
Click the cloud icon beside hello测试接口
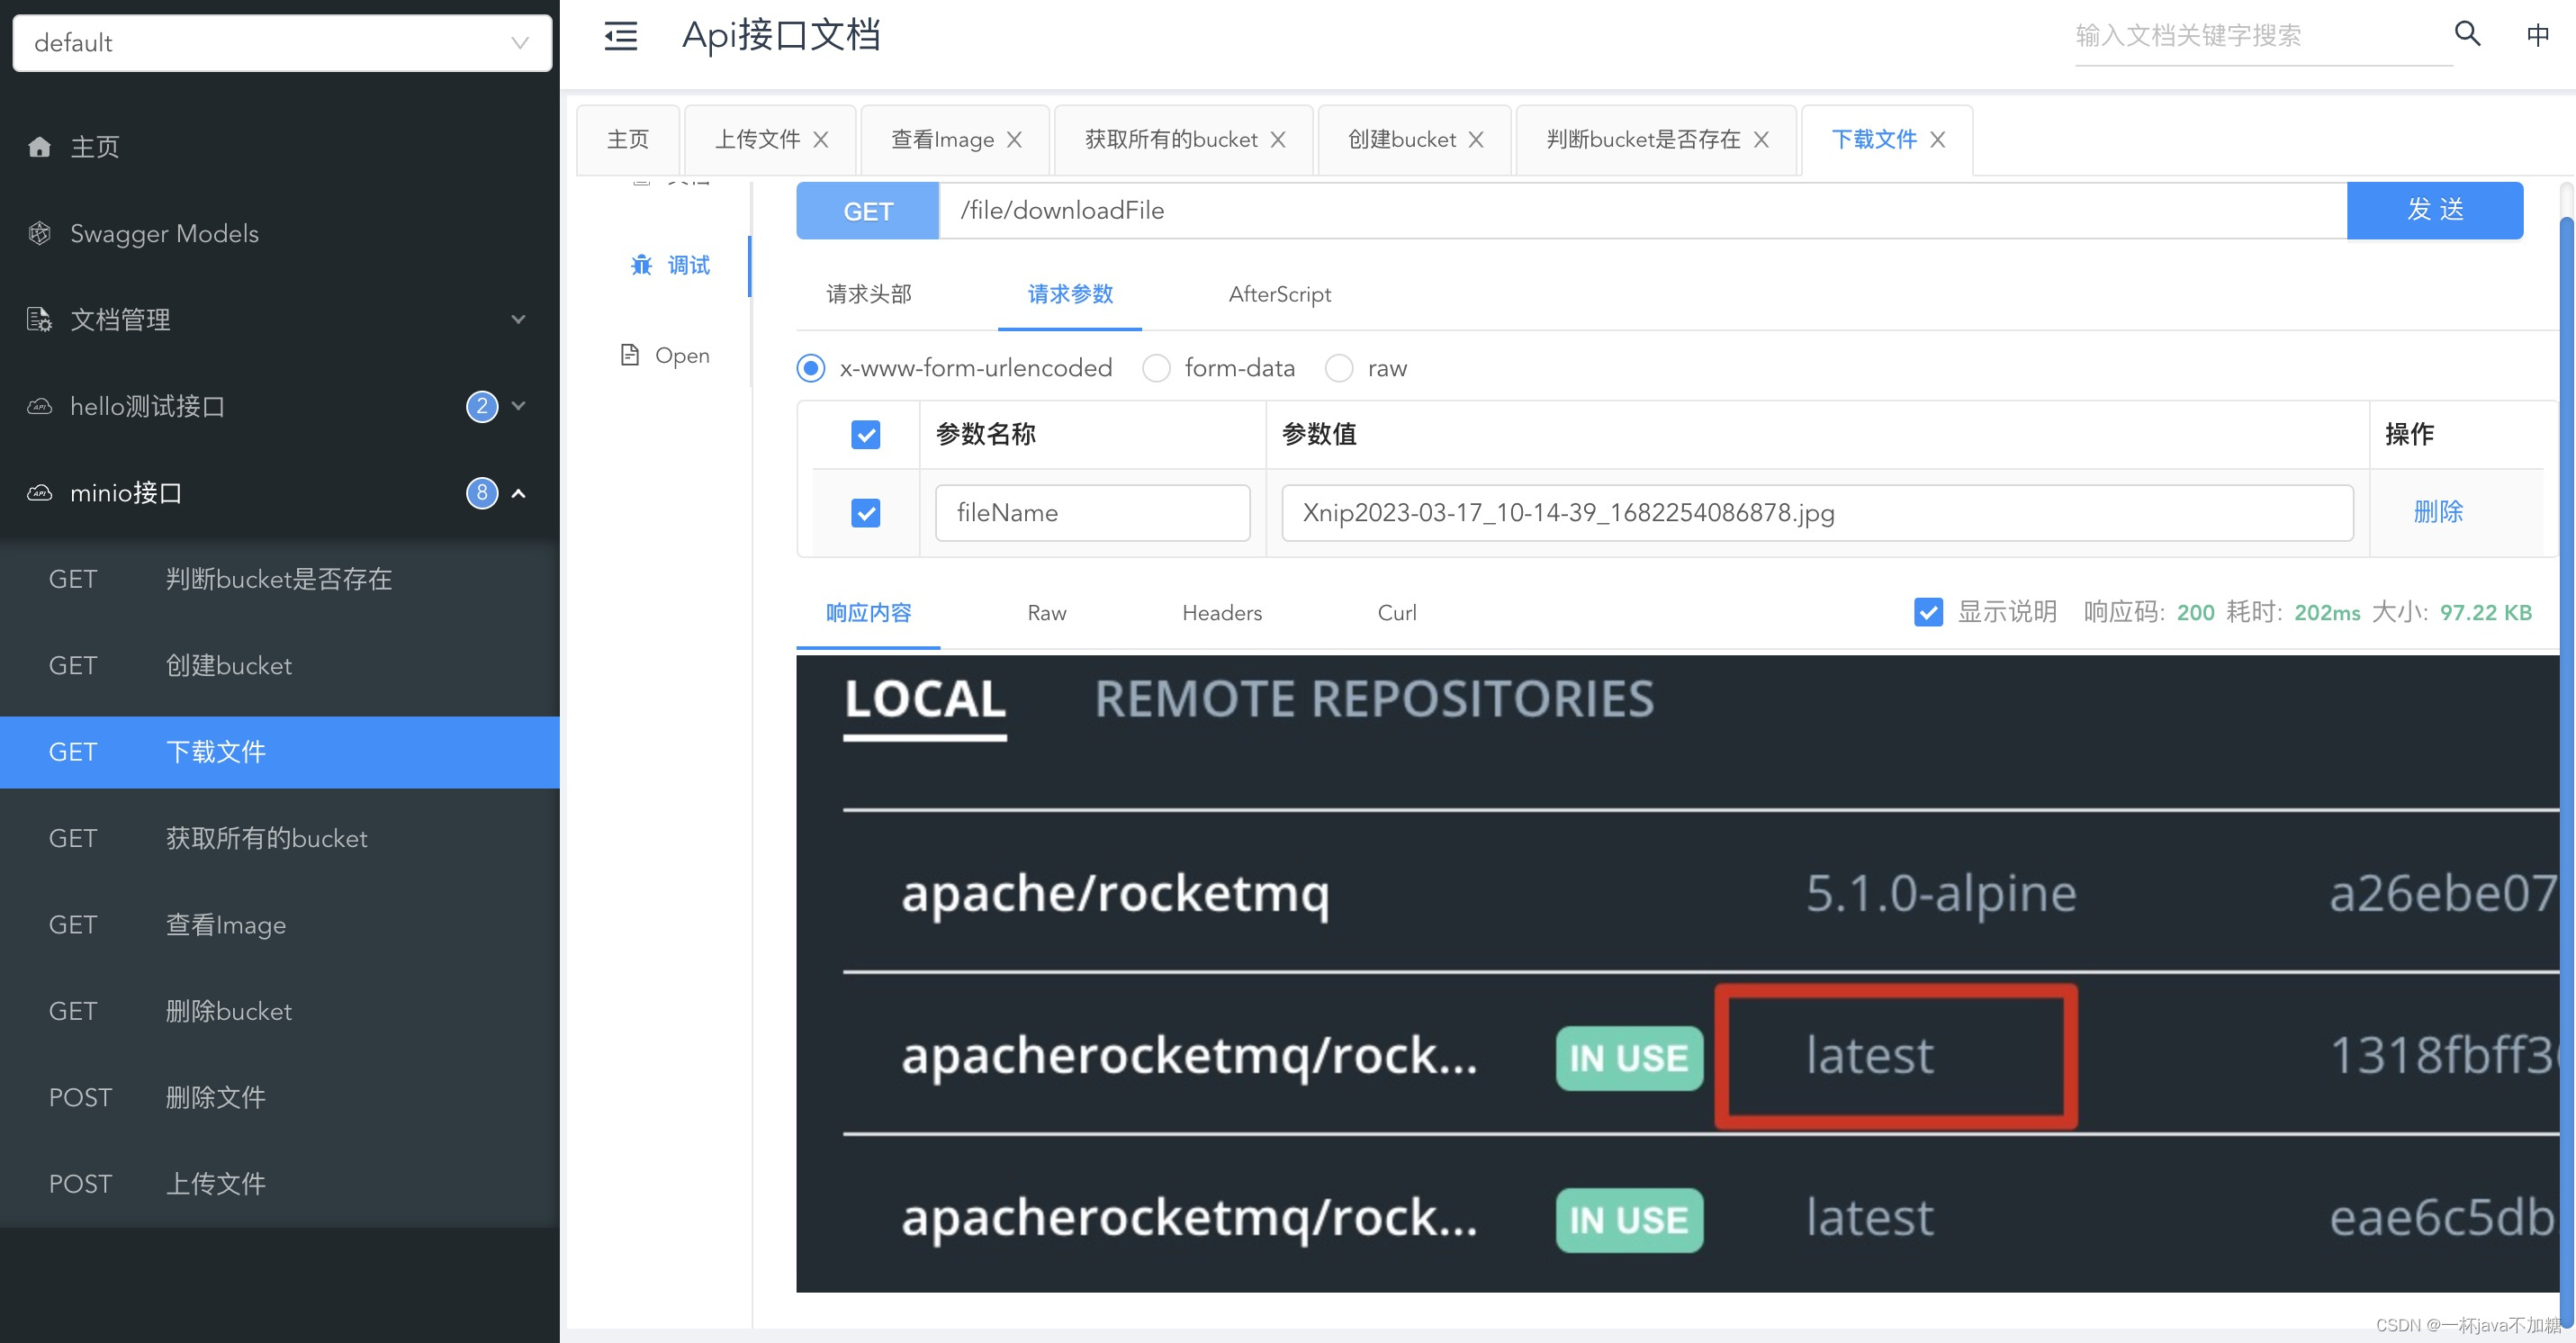(39, 406)
